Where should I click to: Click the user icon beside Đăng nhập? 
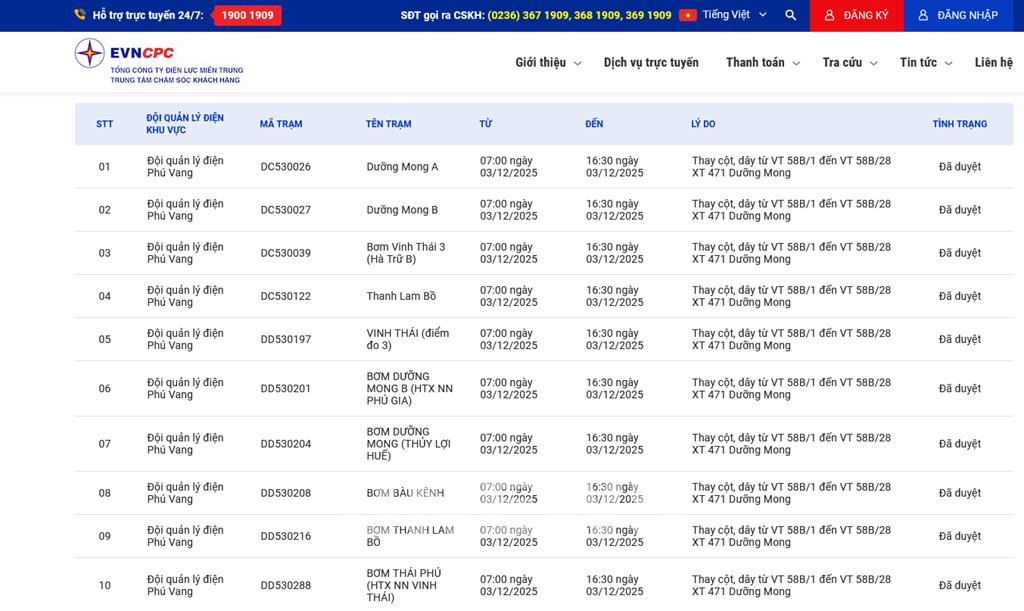click(x=923, y=15)
